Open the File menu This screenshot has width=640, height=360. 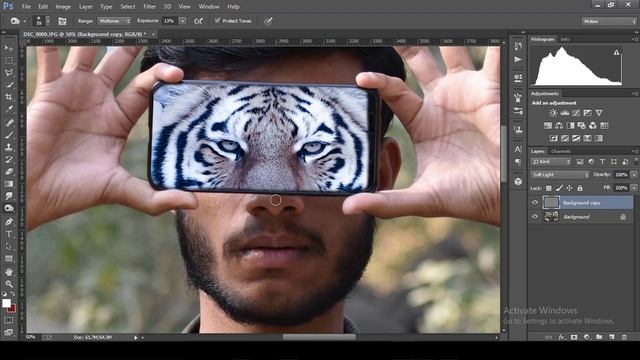coord(26,7)
